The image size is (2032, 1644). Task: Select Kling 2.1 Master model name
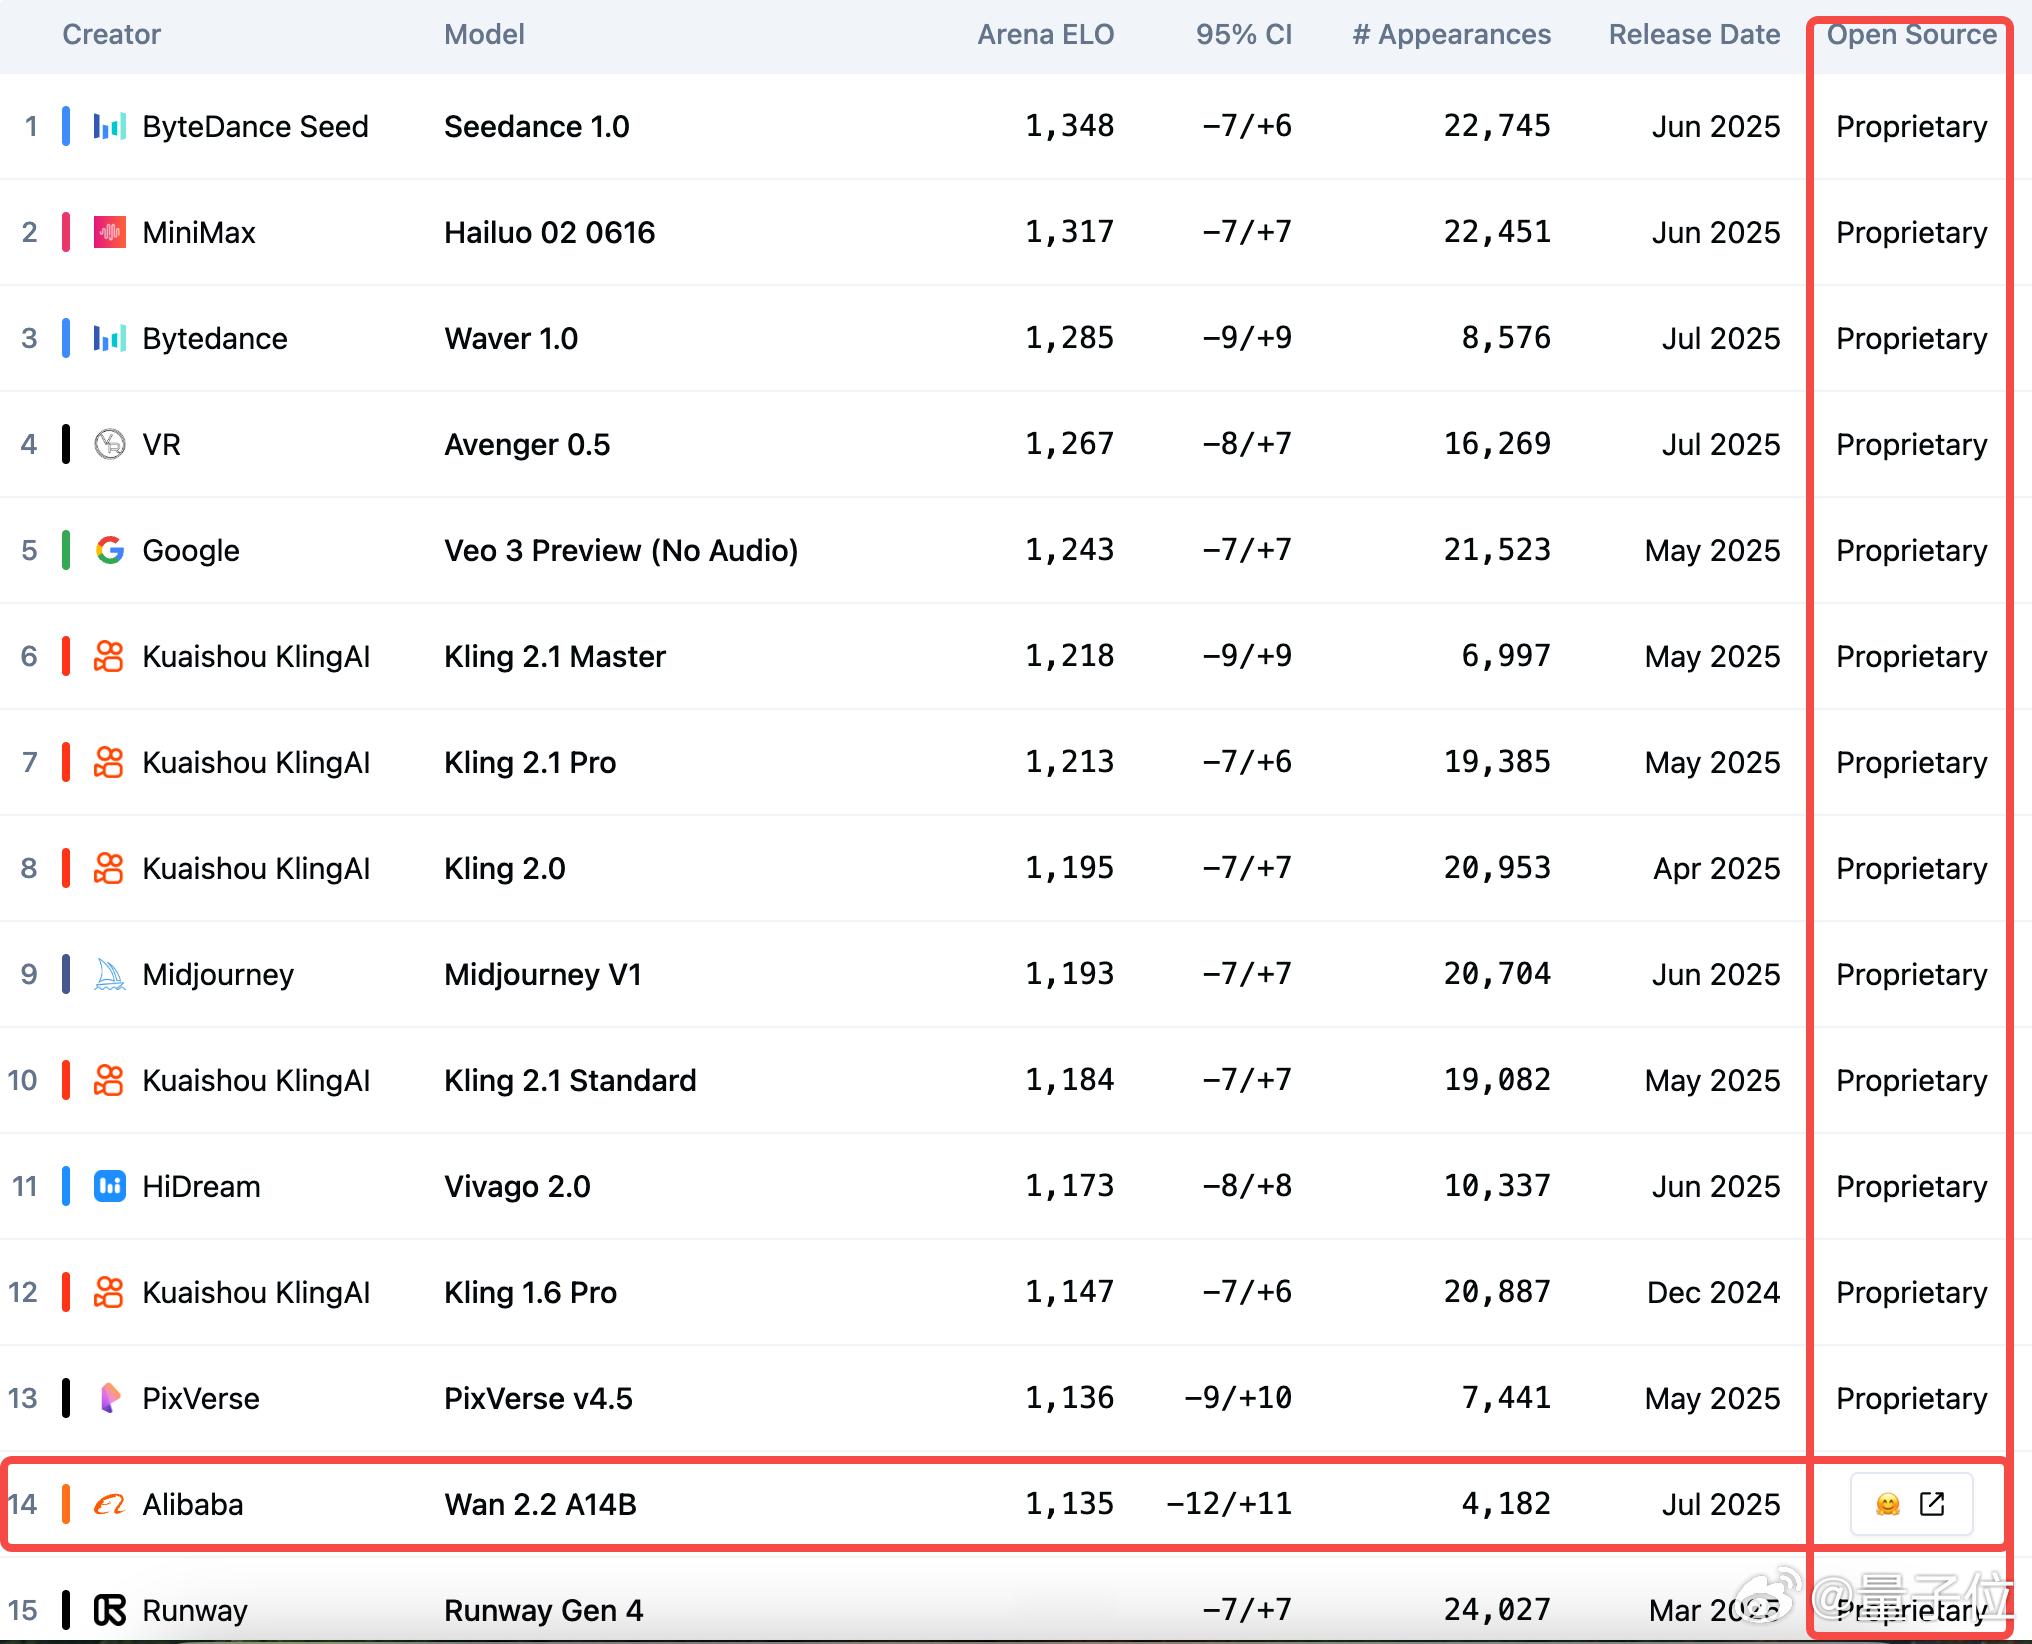(x=555, y=657)
